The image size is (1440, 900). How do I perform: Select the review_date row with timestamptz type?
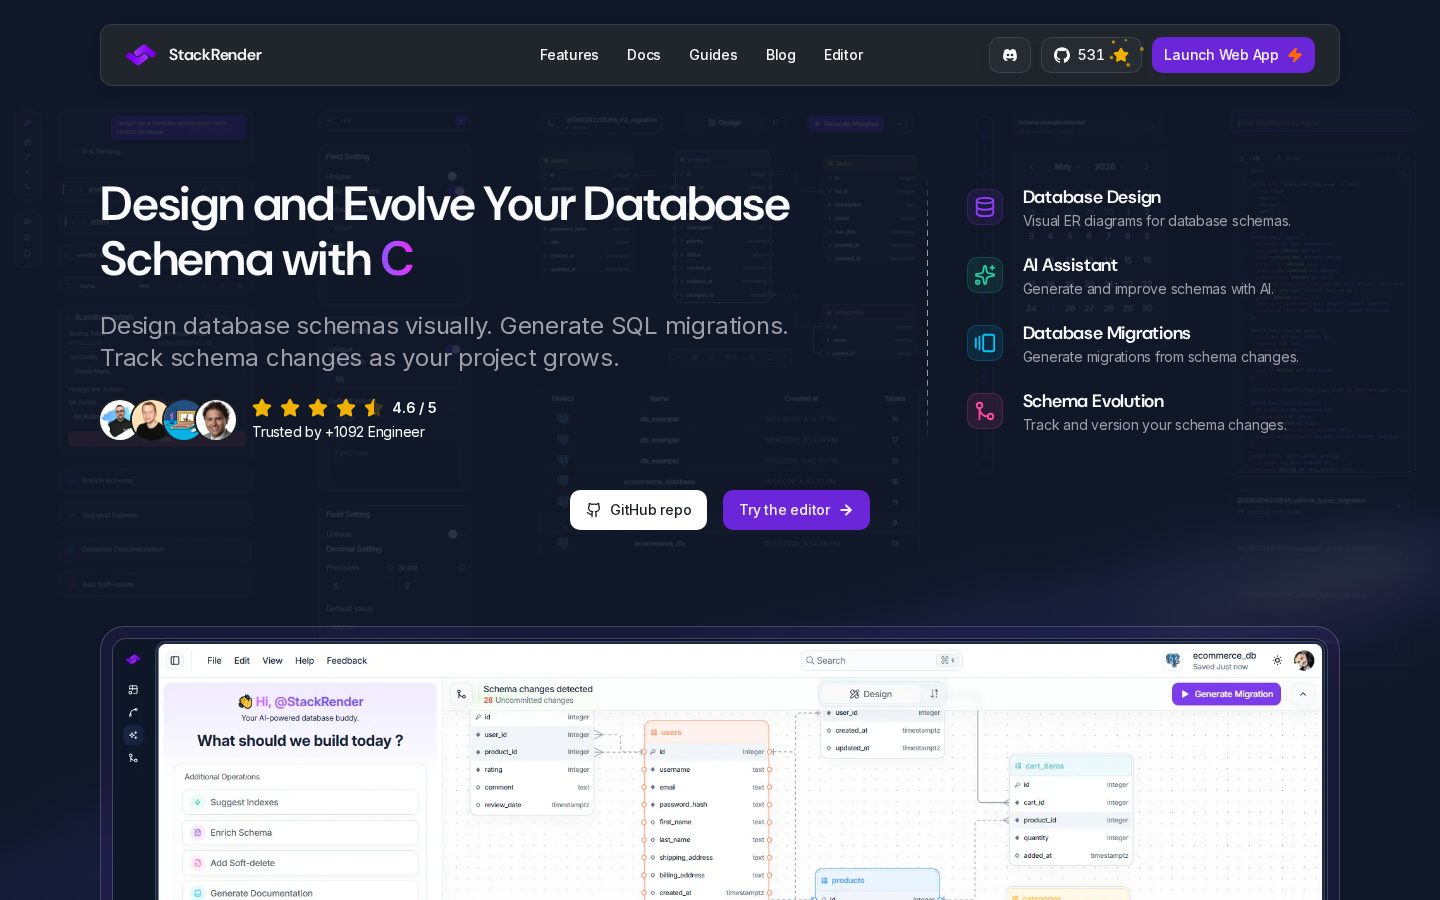[533, 805]
